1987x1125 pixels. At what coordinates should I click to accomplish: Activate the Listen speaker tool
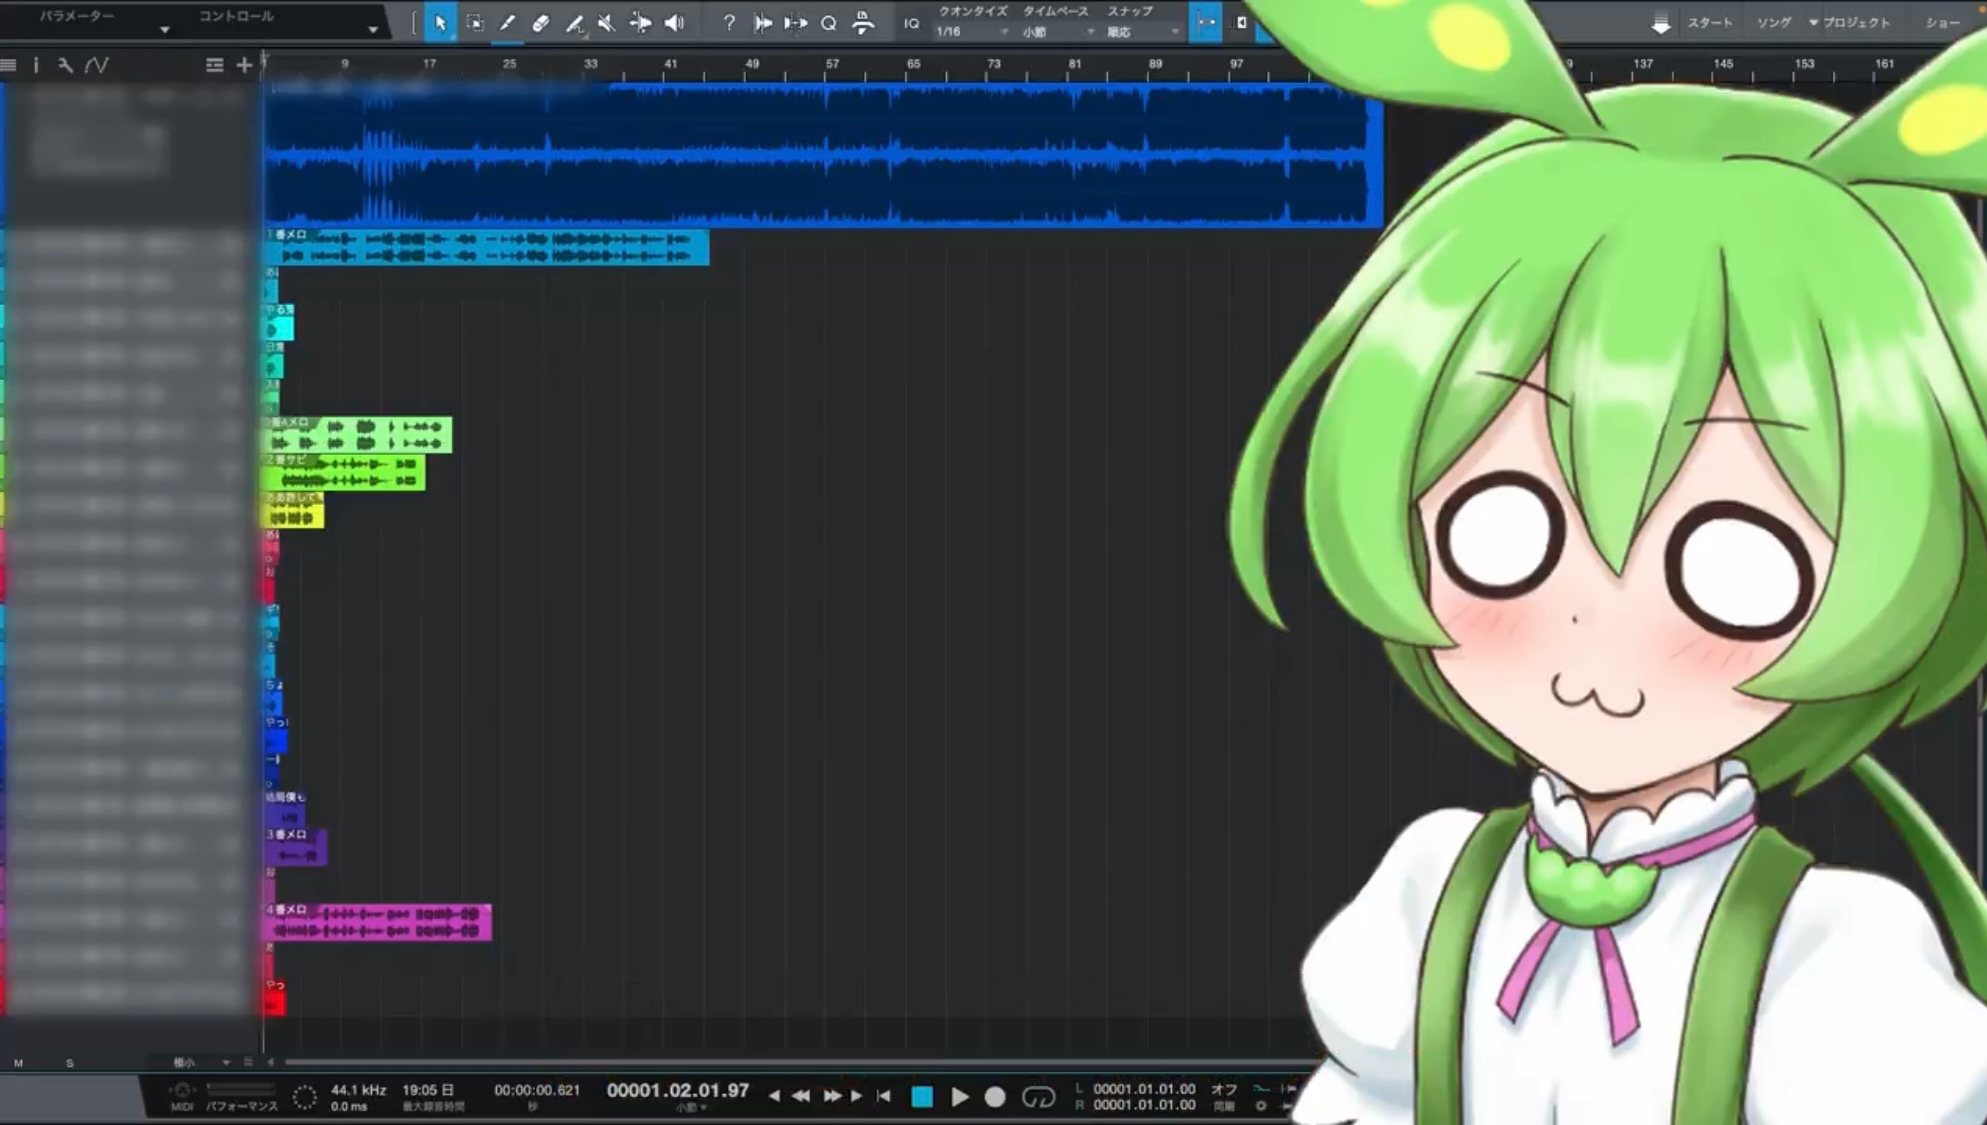pyautogui.click(x=675, y=23)
